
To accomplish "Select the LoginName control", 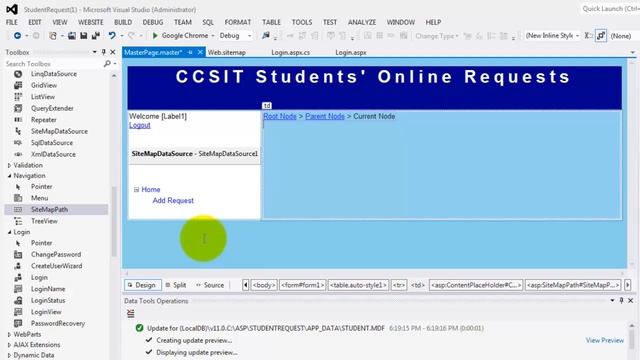I will (48, 289).
